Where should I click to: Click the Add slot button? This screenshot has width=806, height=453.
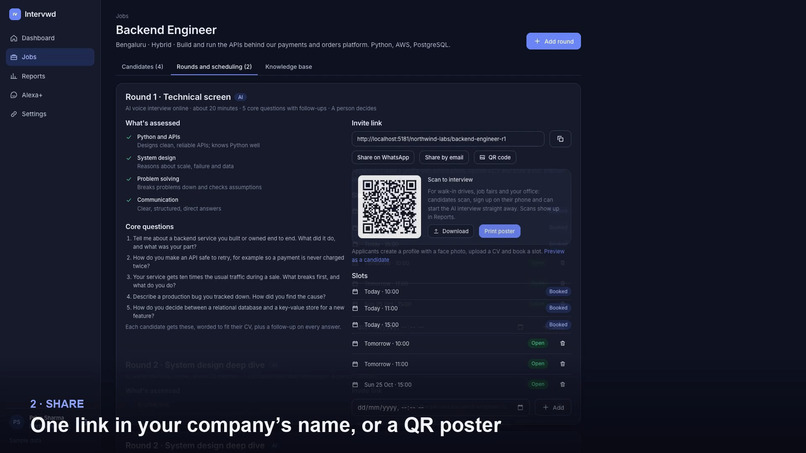tap(553, 408)
